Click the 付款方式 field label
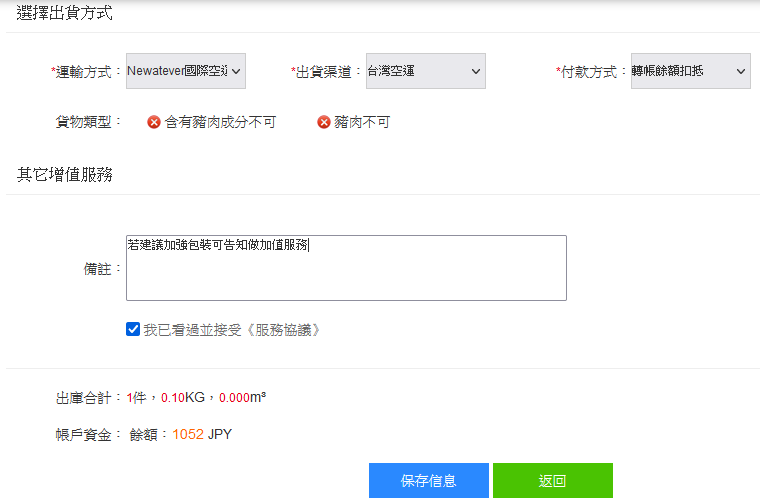The width and height of the screenshot is (760, 504). (x=592, y=72)
